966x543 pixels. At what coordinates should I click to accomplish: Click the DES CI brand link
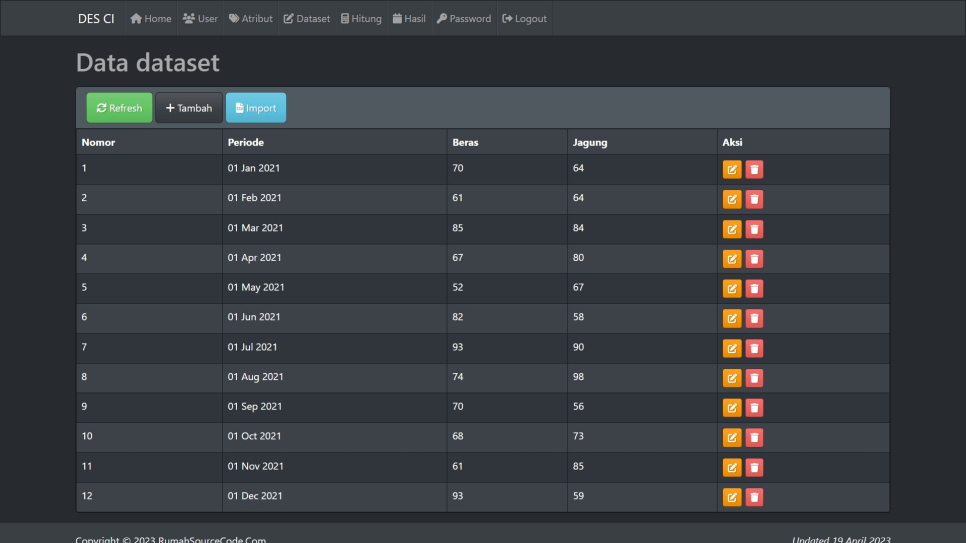[x=96, y=19]
